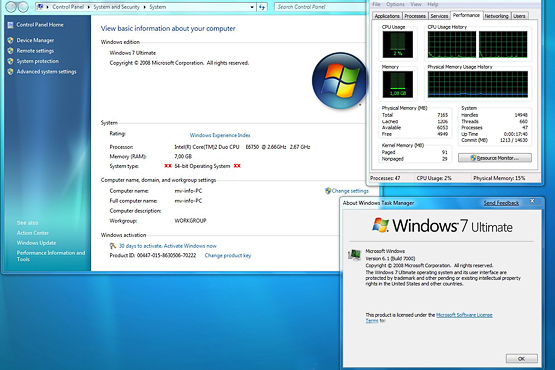This screenshot has width=555, height=370.
Task: Open Control Panel Home link
Action: coord(40,25)
